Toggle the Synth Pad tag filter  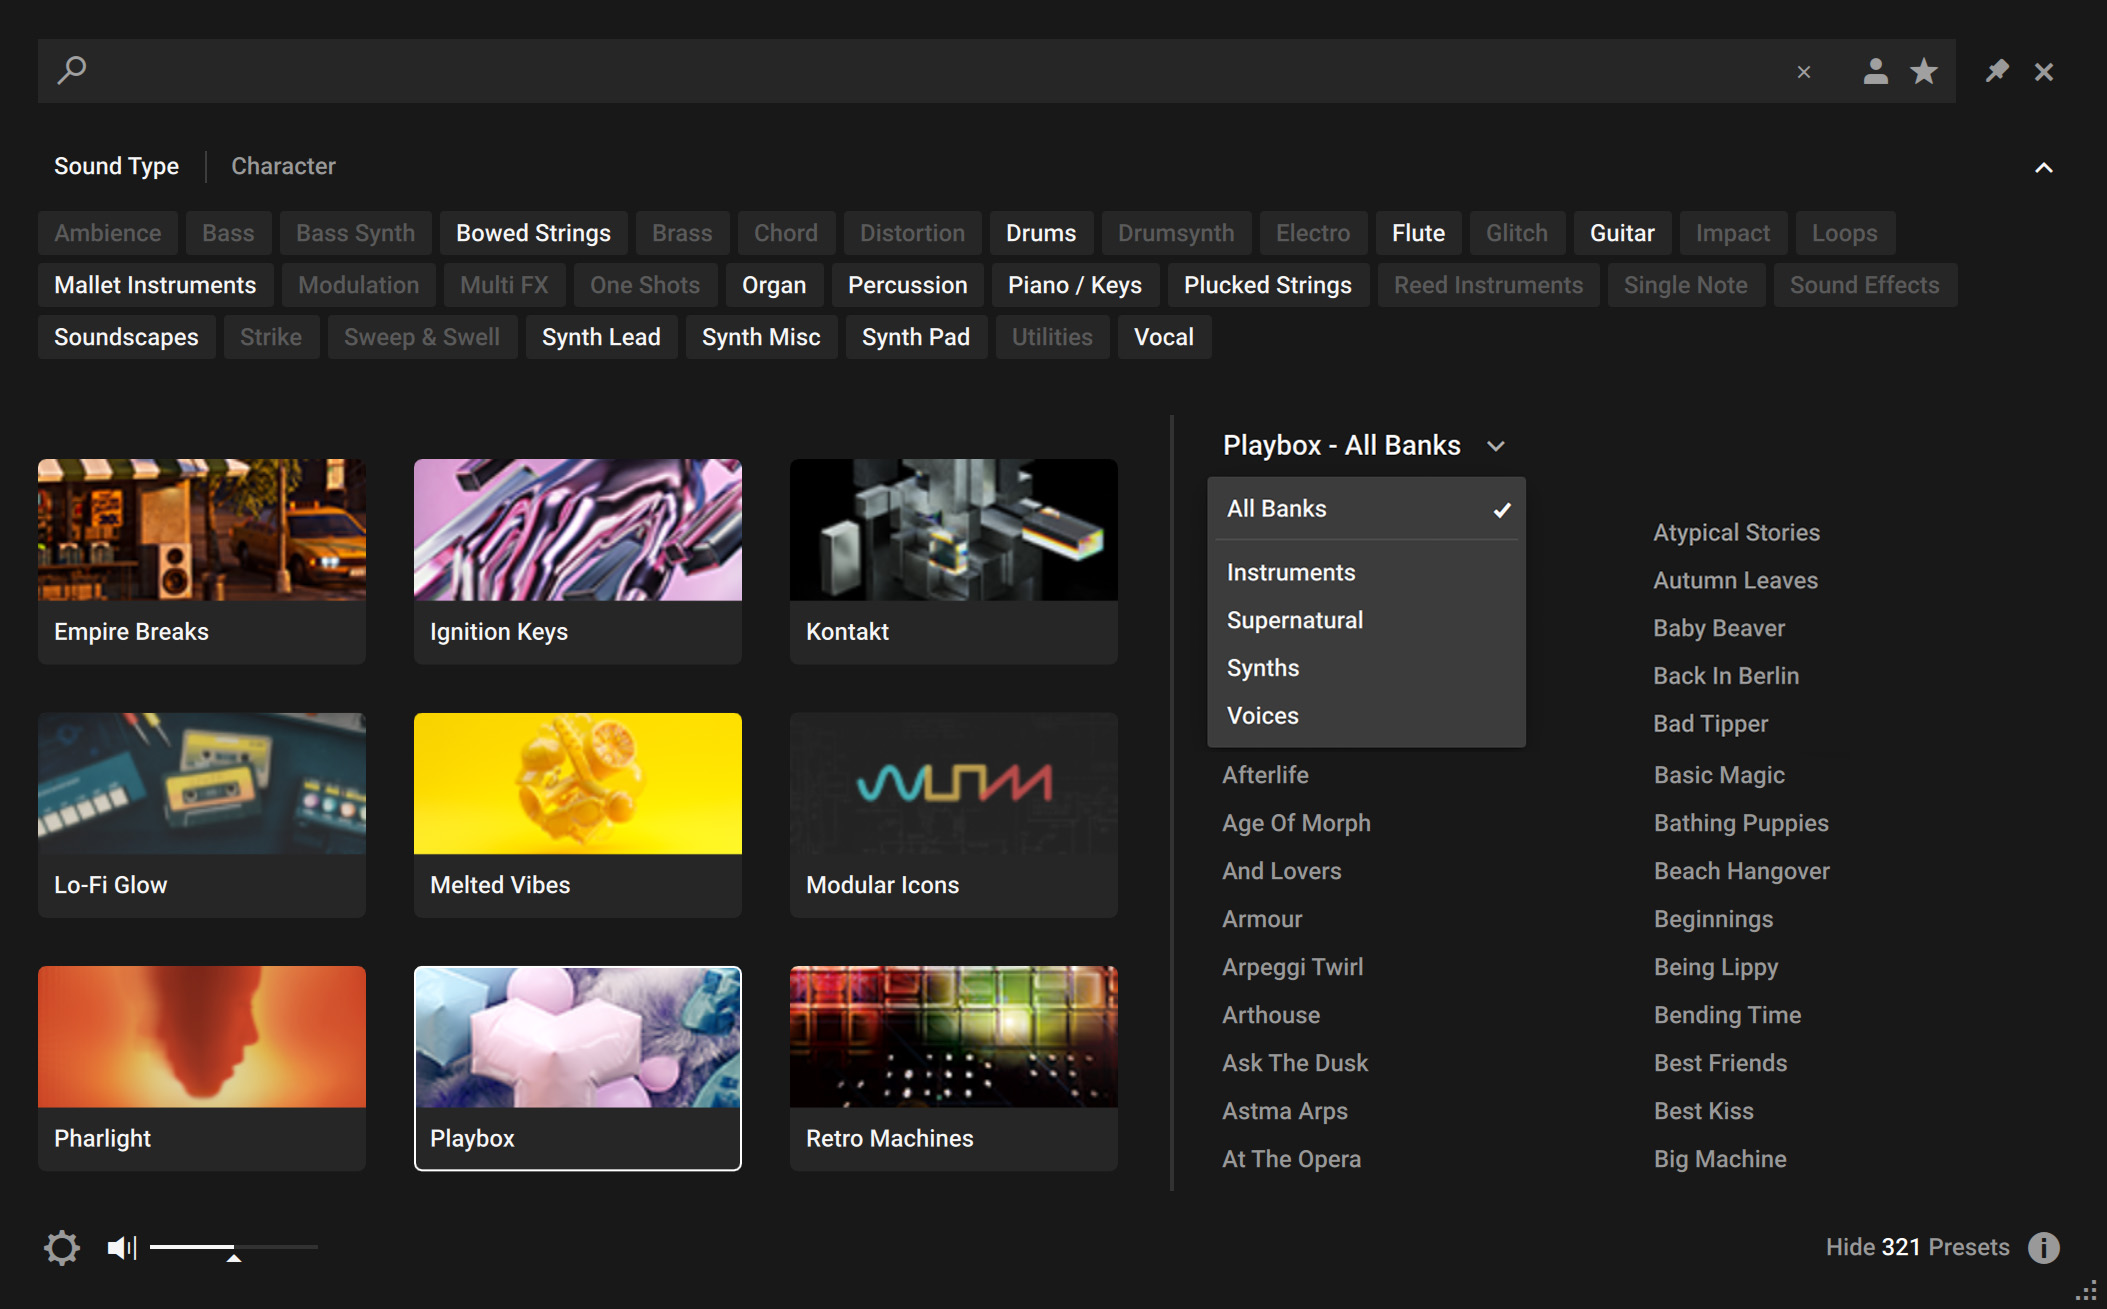pos(915,337)
